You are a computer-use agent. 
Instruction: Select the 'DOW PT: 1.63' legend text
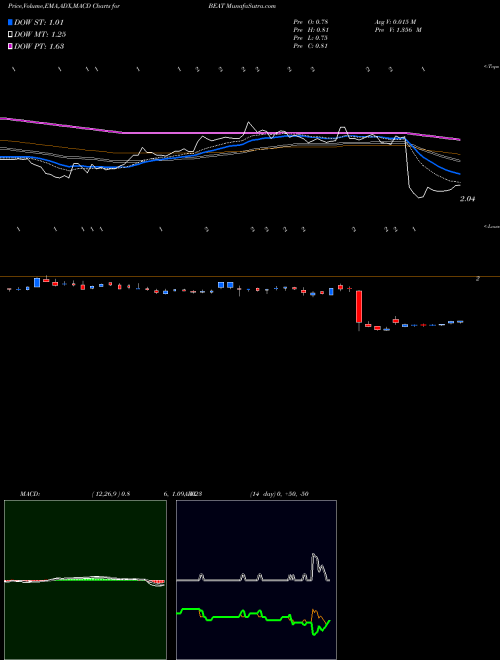pyautogui.click(x=39, y=46)
